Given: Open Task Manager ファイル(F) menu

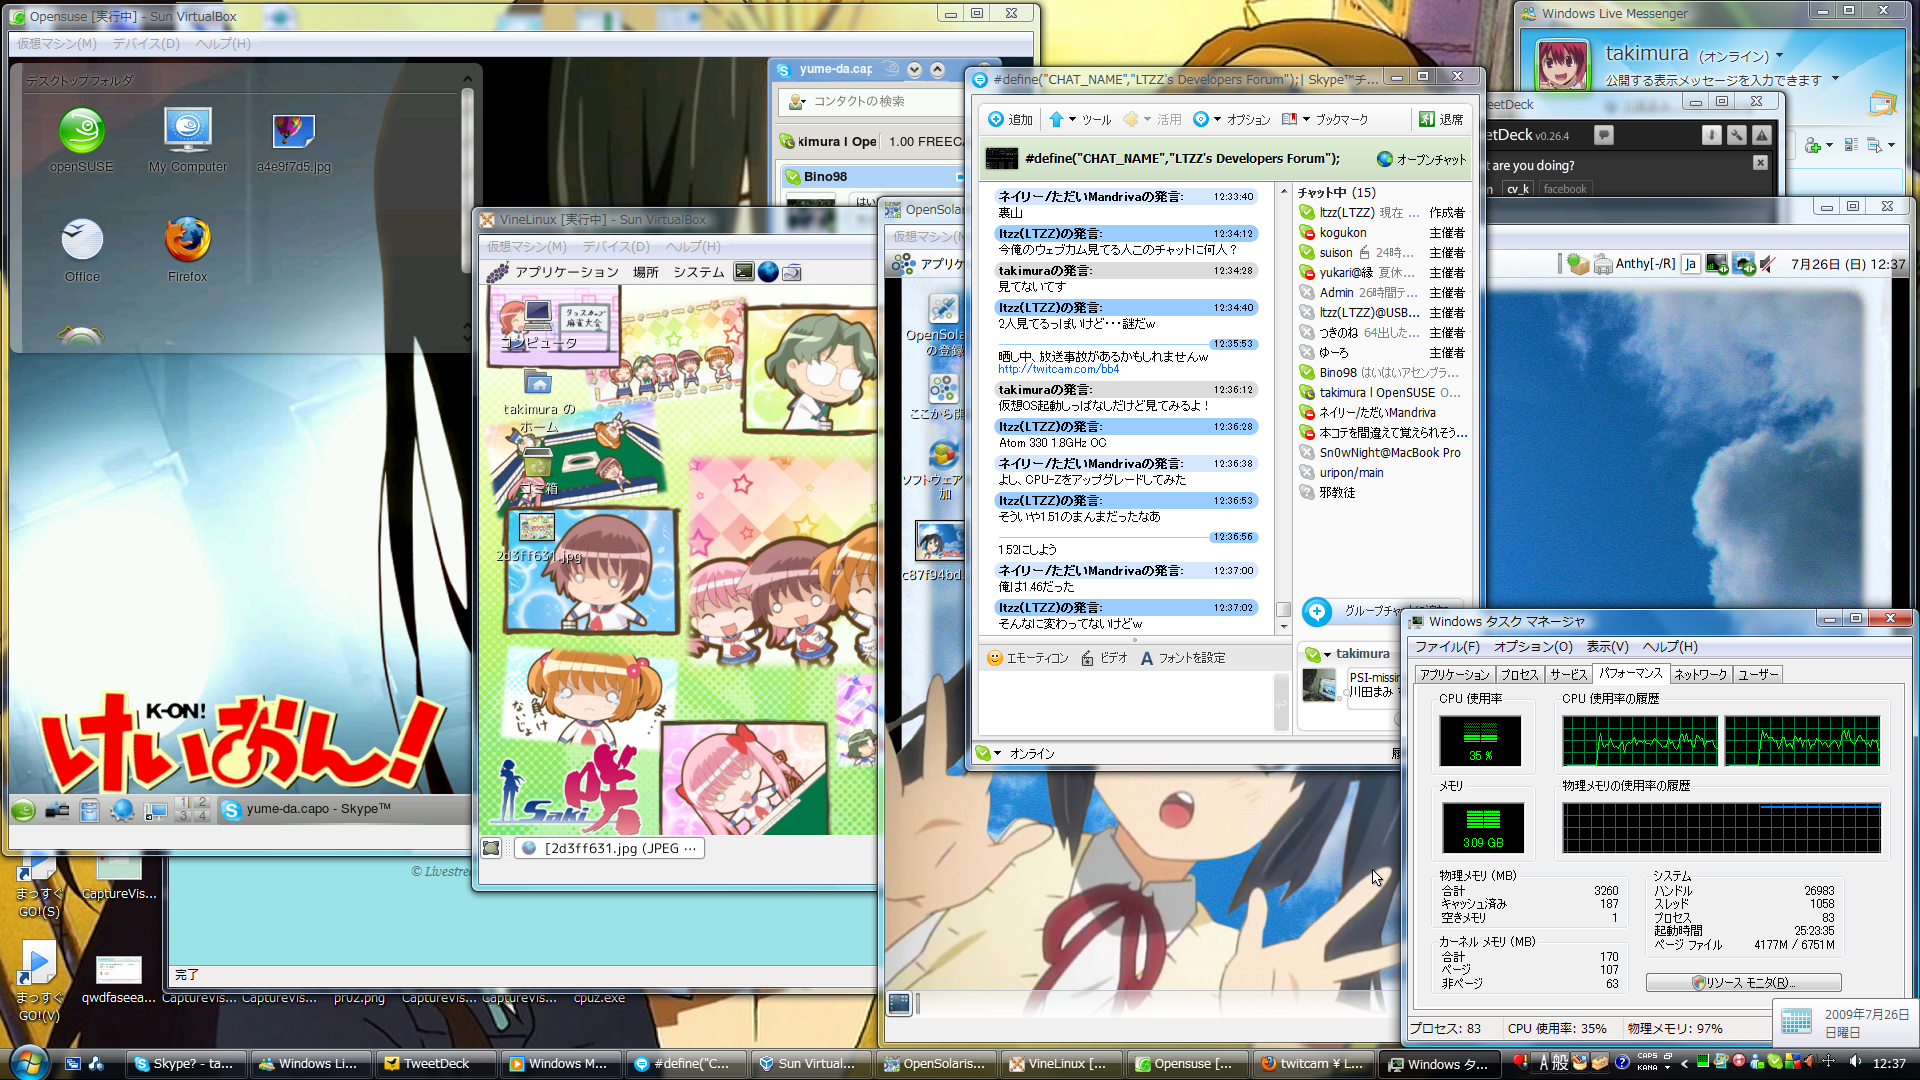Looking at the screenshot, I should pos(1446,647).
